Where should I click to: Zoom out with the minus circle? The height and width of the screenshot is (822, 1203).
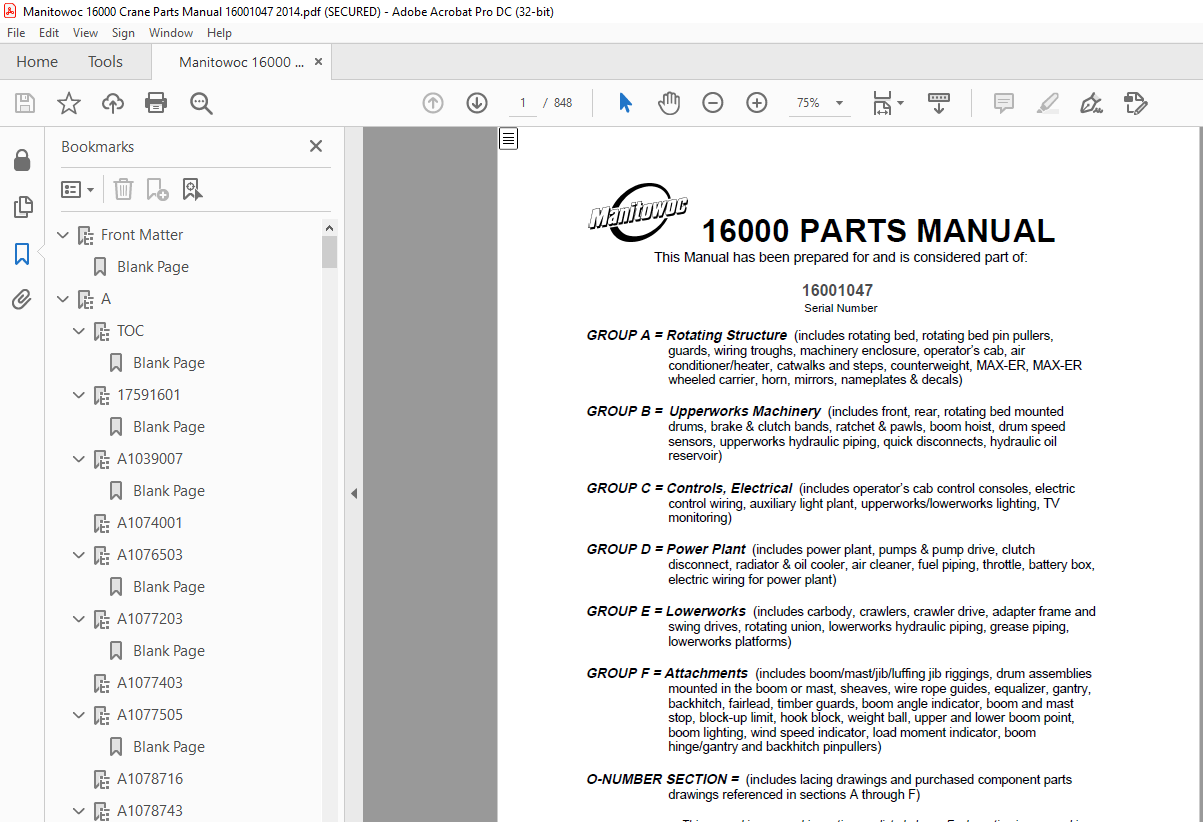(x=713, y=103)
